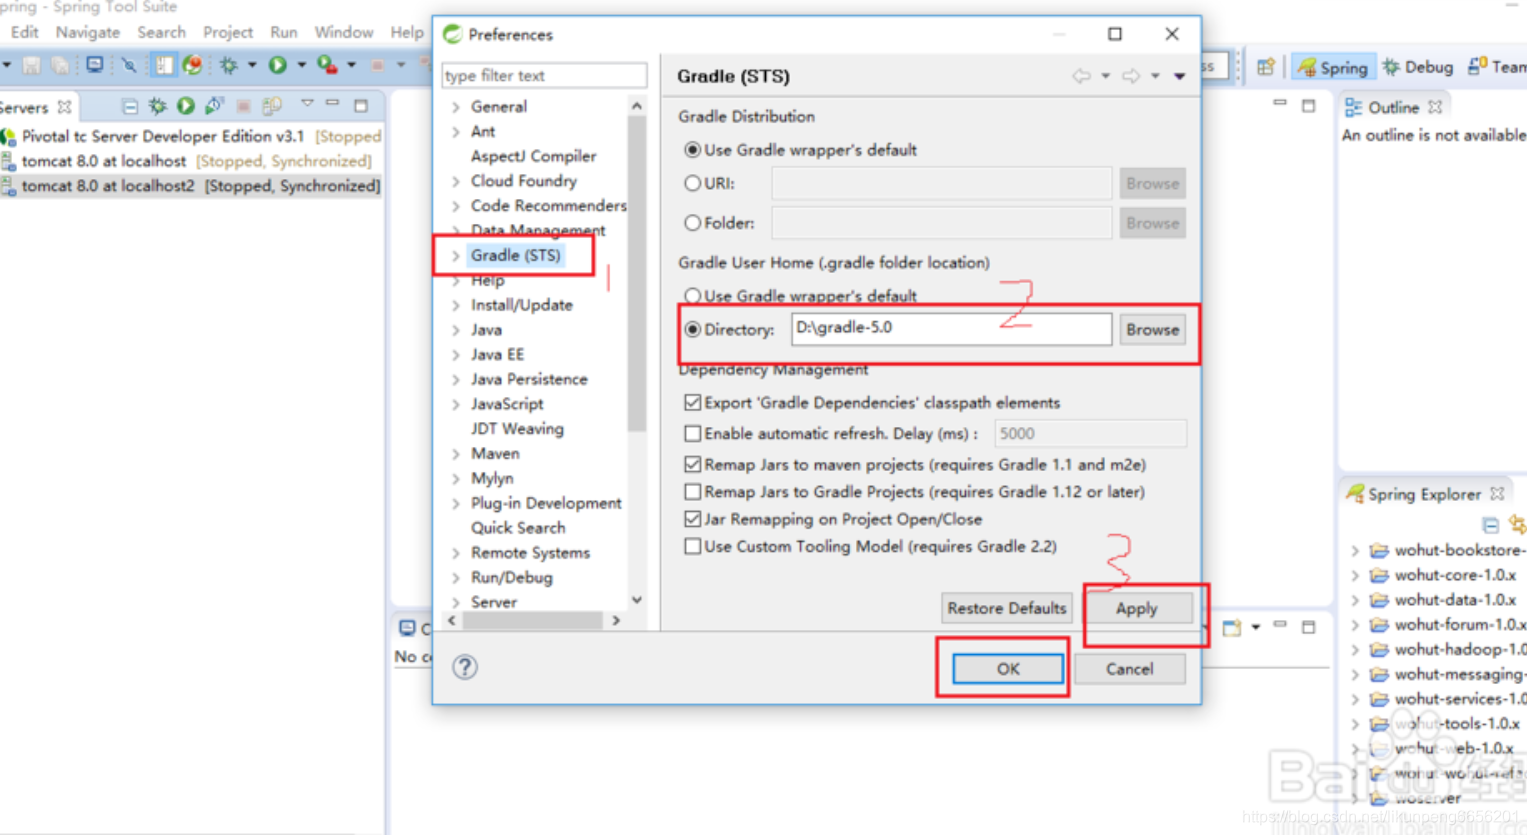Toggle Jar Remapping on Project Open/Close
This screenshot has width=1527, height=835.
click(692, 519)
